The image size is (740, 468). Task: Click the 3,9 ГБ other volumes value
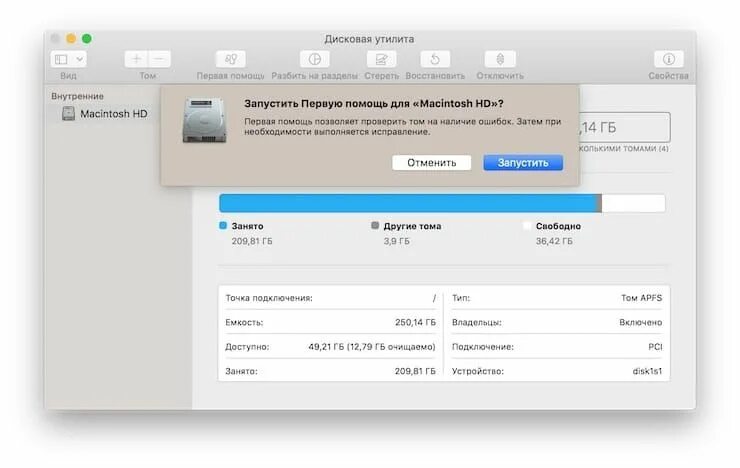(x=396, y=241)
